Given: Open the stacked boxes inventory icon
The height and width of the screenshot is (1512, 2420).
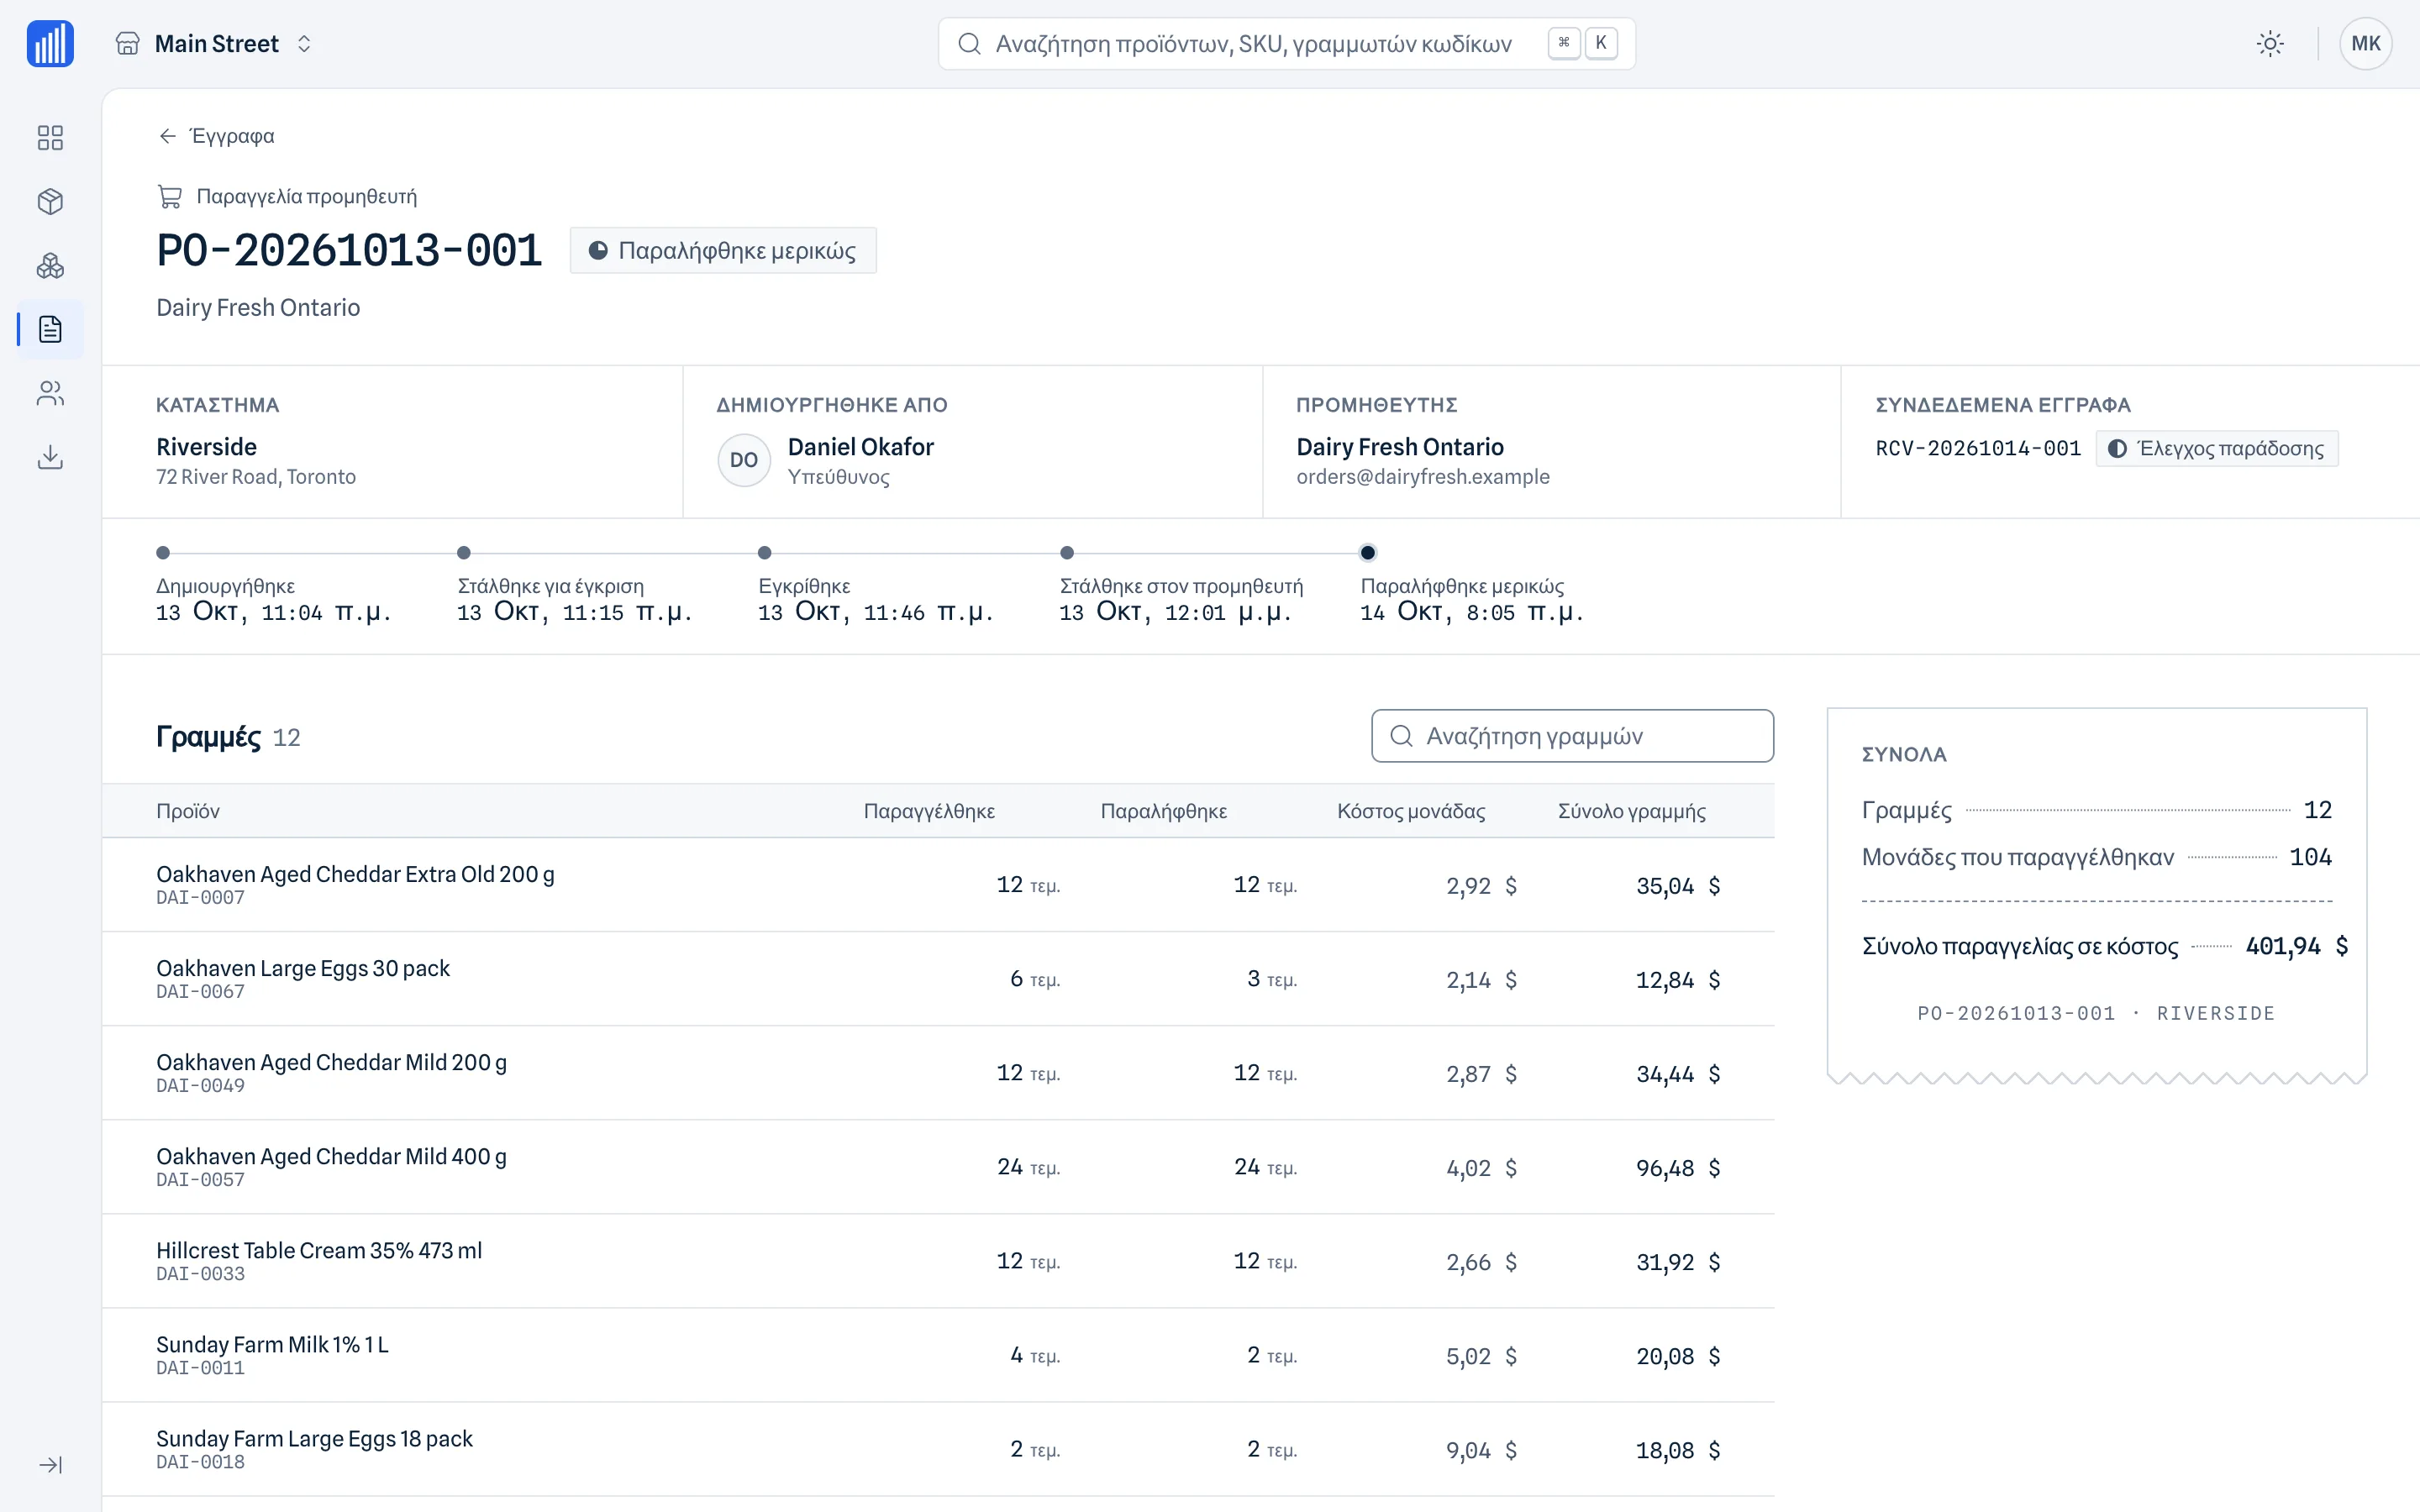Looking at the screenshot, I should pos(50,265).
